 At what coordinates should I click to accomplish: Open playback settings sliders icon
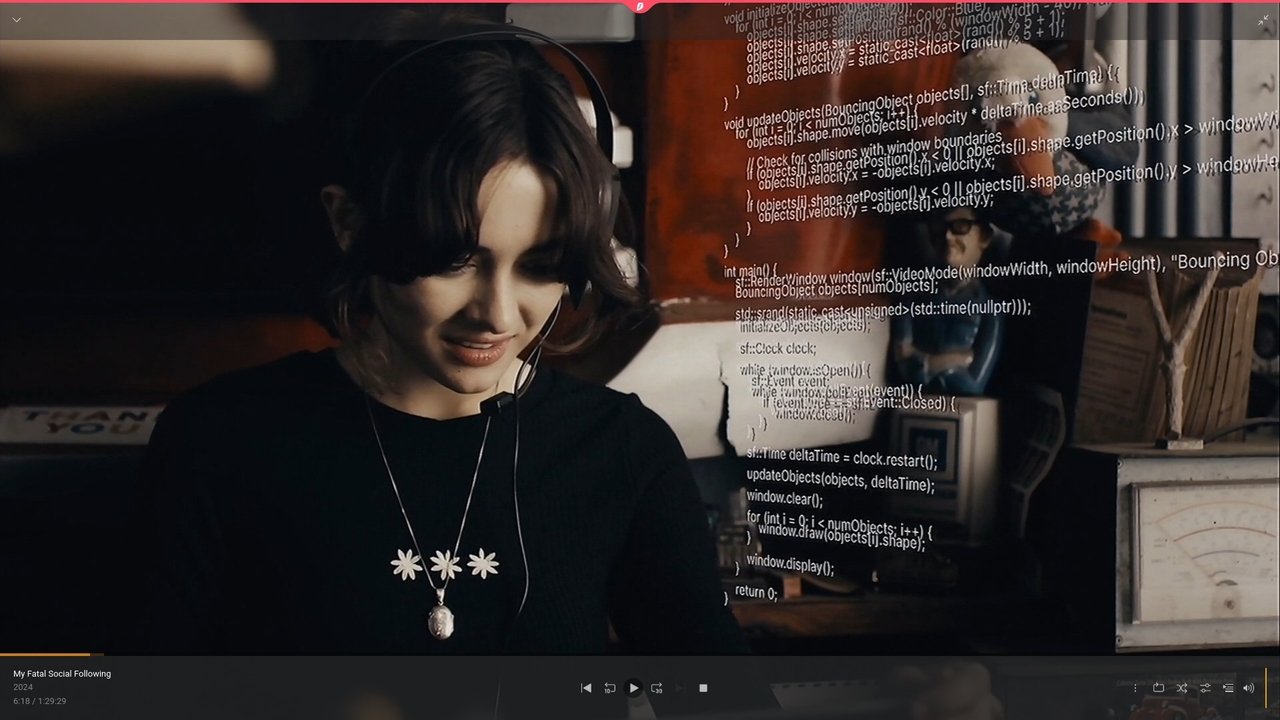click(1205, 688)
